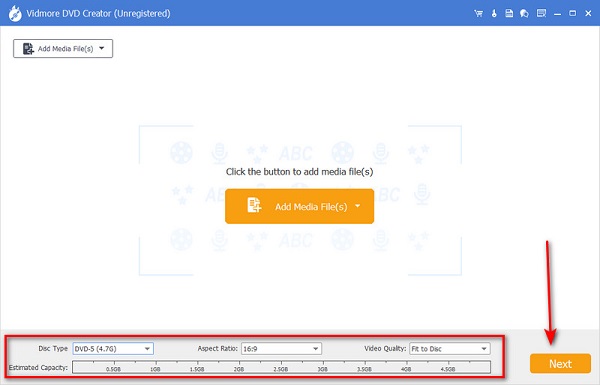
Task: Click the Disc Type label
Action: [x=53, y=349]
